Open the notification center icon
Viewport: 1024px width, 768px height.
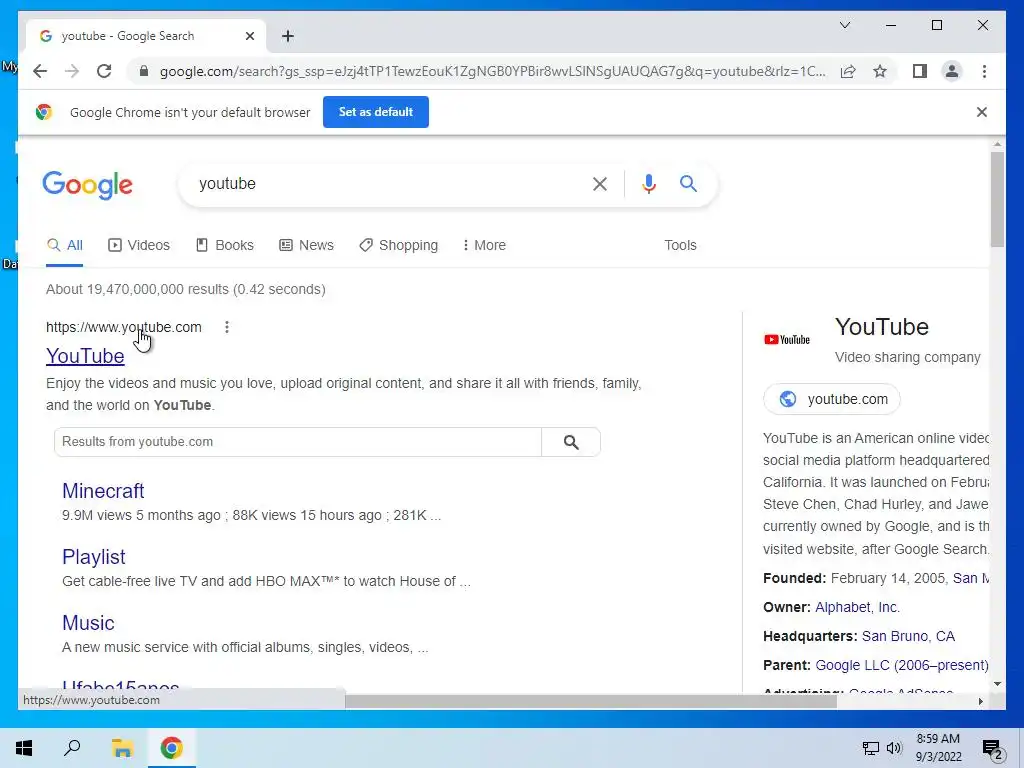993,748
